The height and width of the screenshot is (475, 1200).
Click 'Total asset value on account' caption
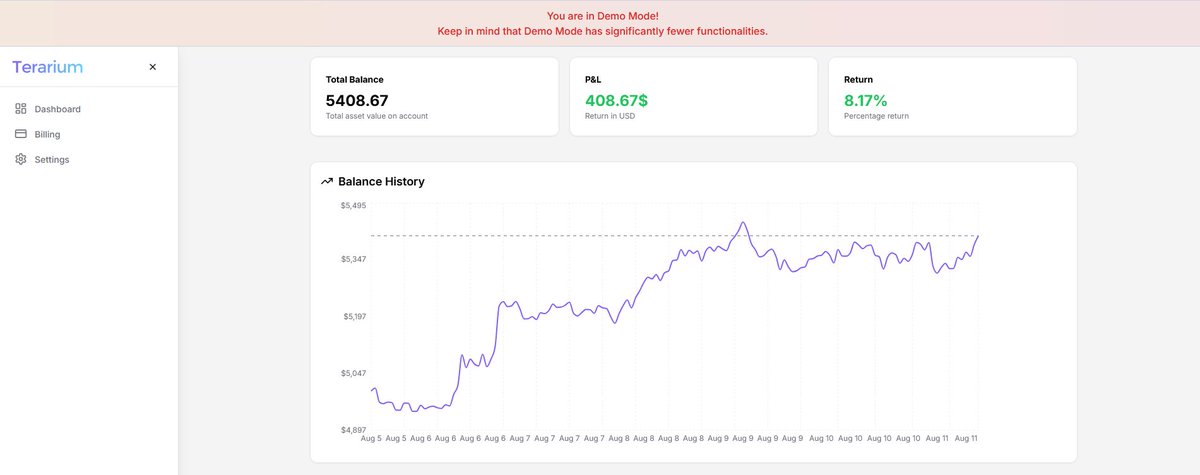point(377,116)
